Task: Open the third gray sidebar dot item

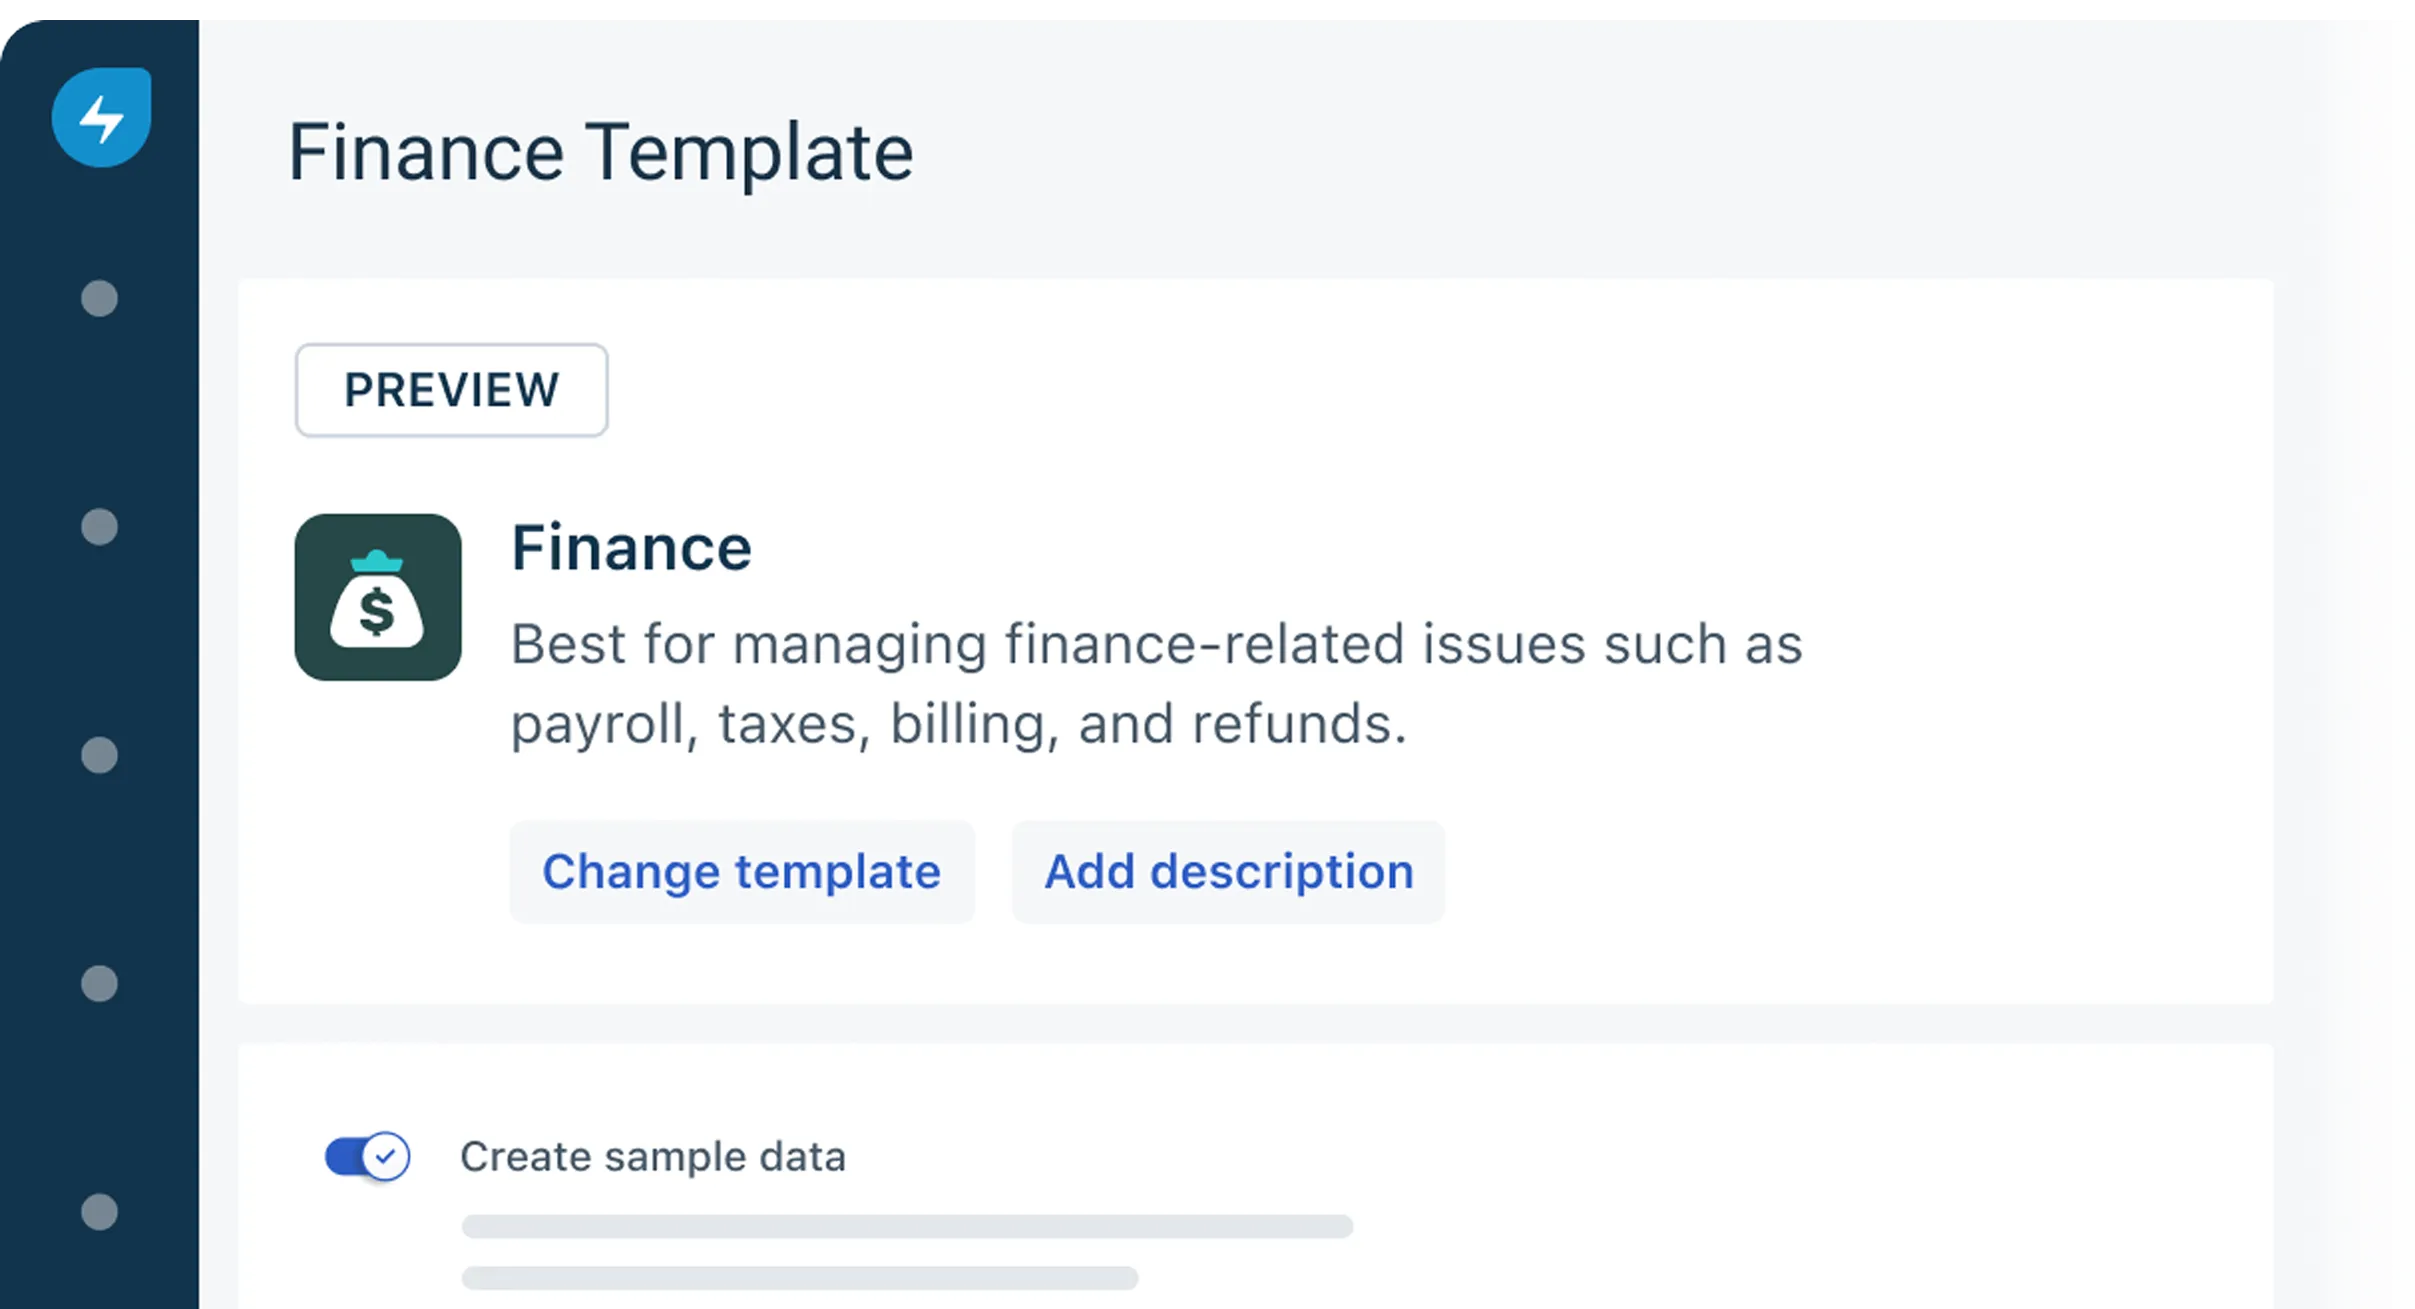Action: tap(99, 755)
